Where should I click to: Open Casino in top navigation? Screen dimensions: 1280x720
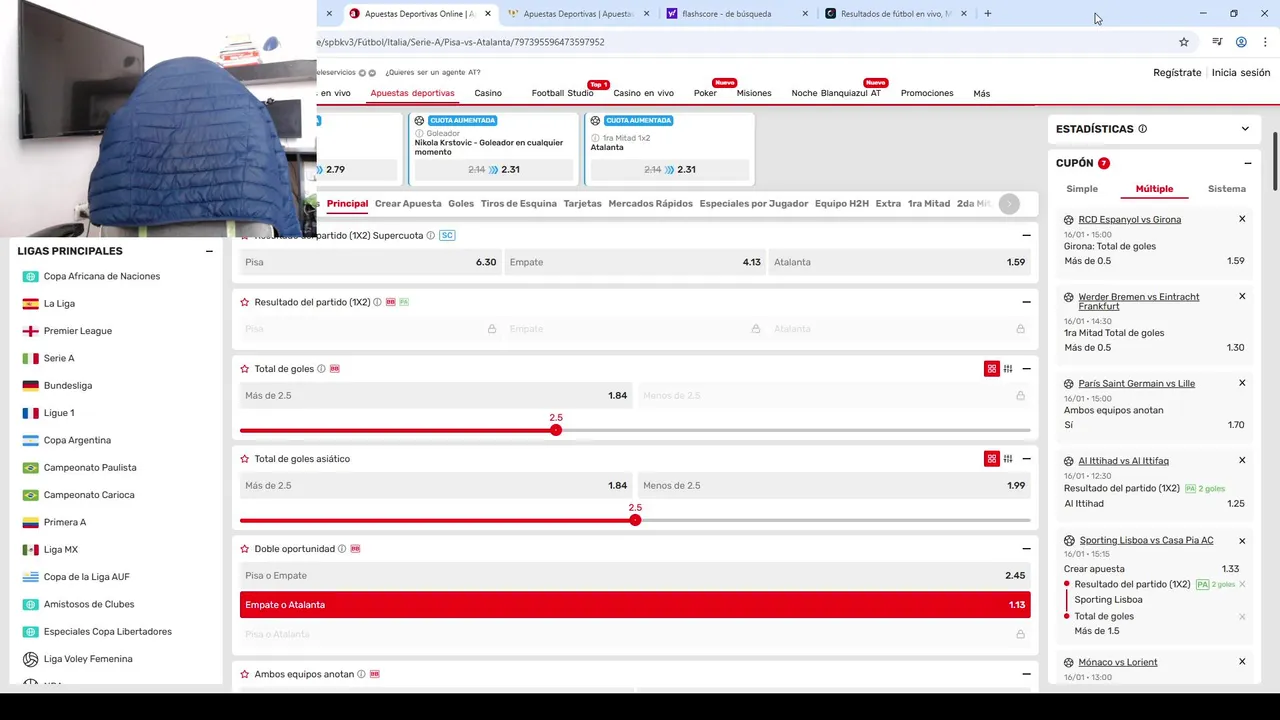(488, 93)
